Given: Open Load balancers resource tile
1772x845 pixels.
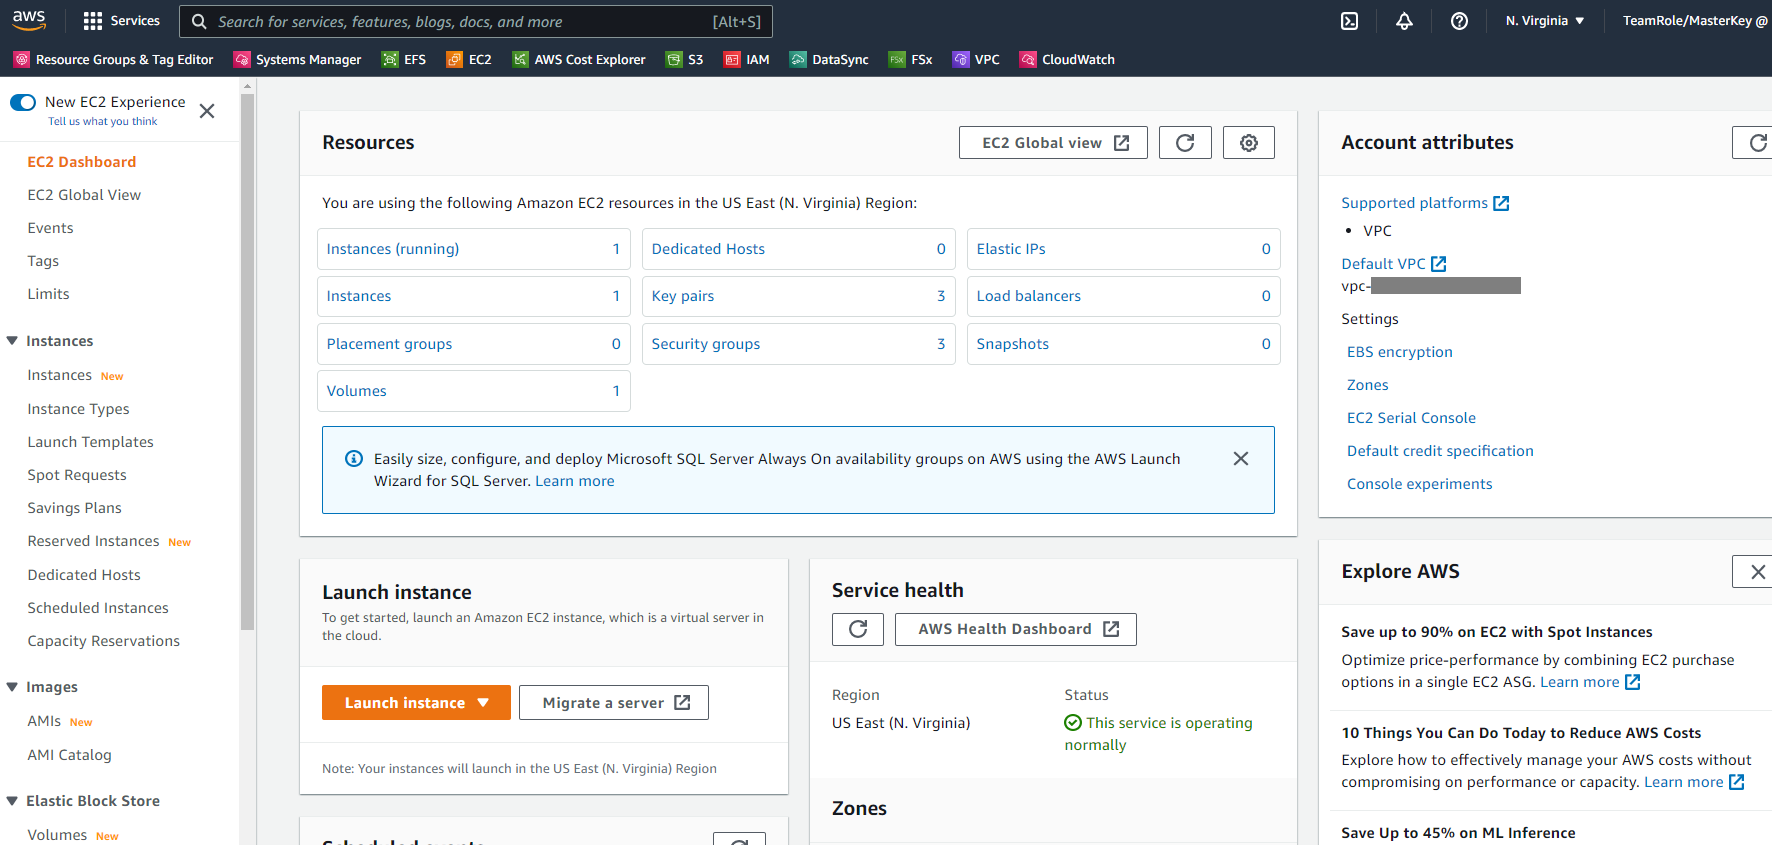Looking at the screenshot, I should pyautogui.click(x=1124, y=296).
